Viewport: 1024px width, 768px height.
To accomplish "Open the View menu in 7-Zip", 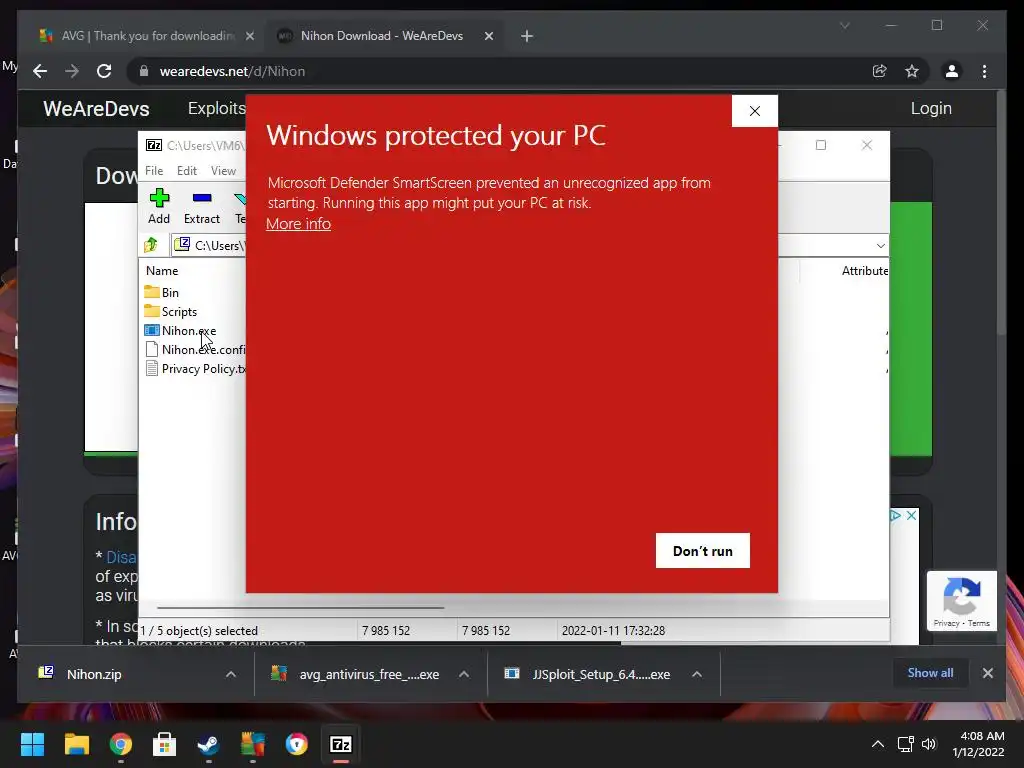I will (223, 170).
